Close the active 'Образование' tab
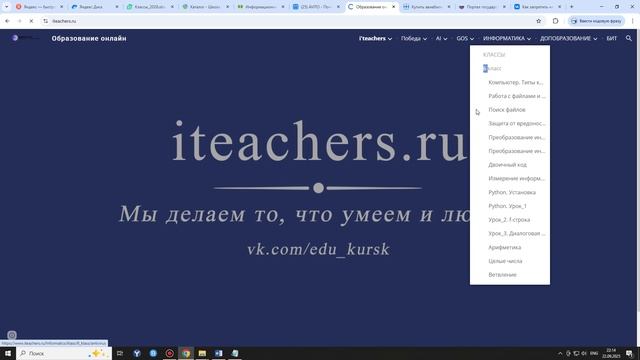Image resolution: width=640 pixels, height=360 pixels. click(x=393, y=7)
